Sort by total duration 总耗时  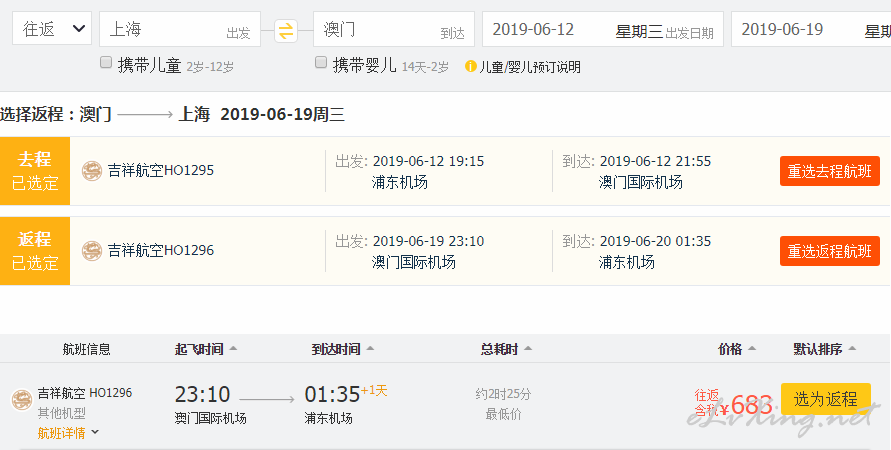pos(506,349)
